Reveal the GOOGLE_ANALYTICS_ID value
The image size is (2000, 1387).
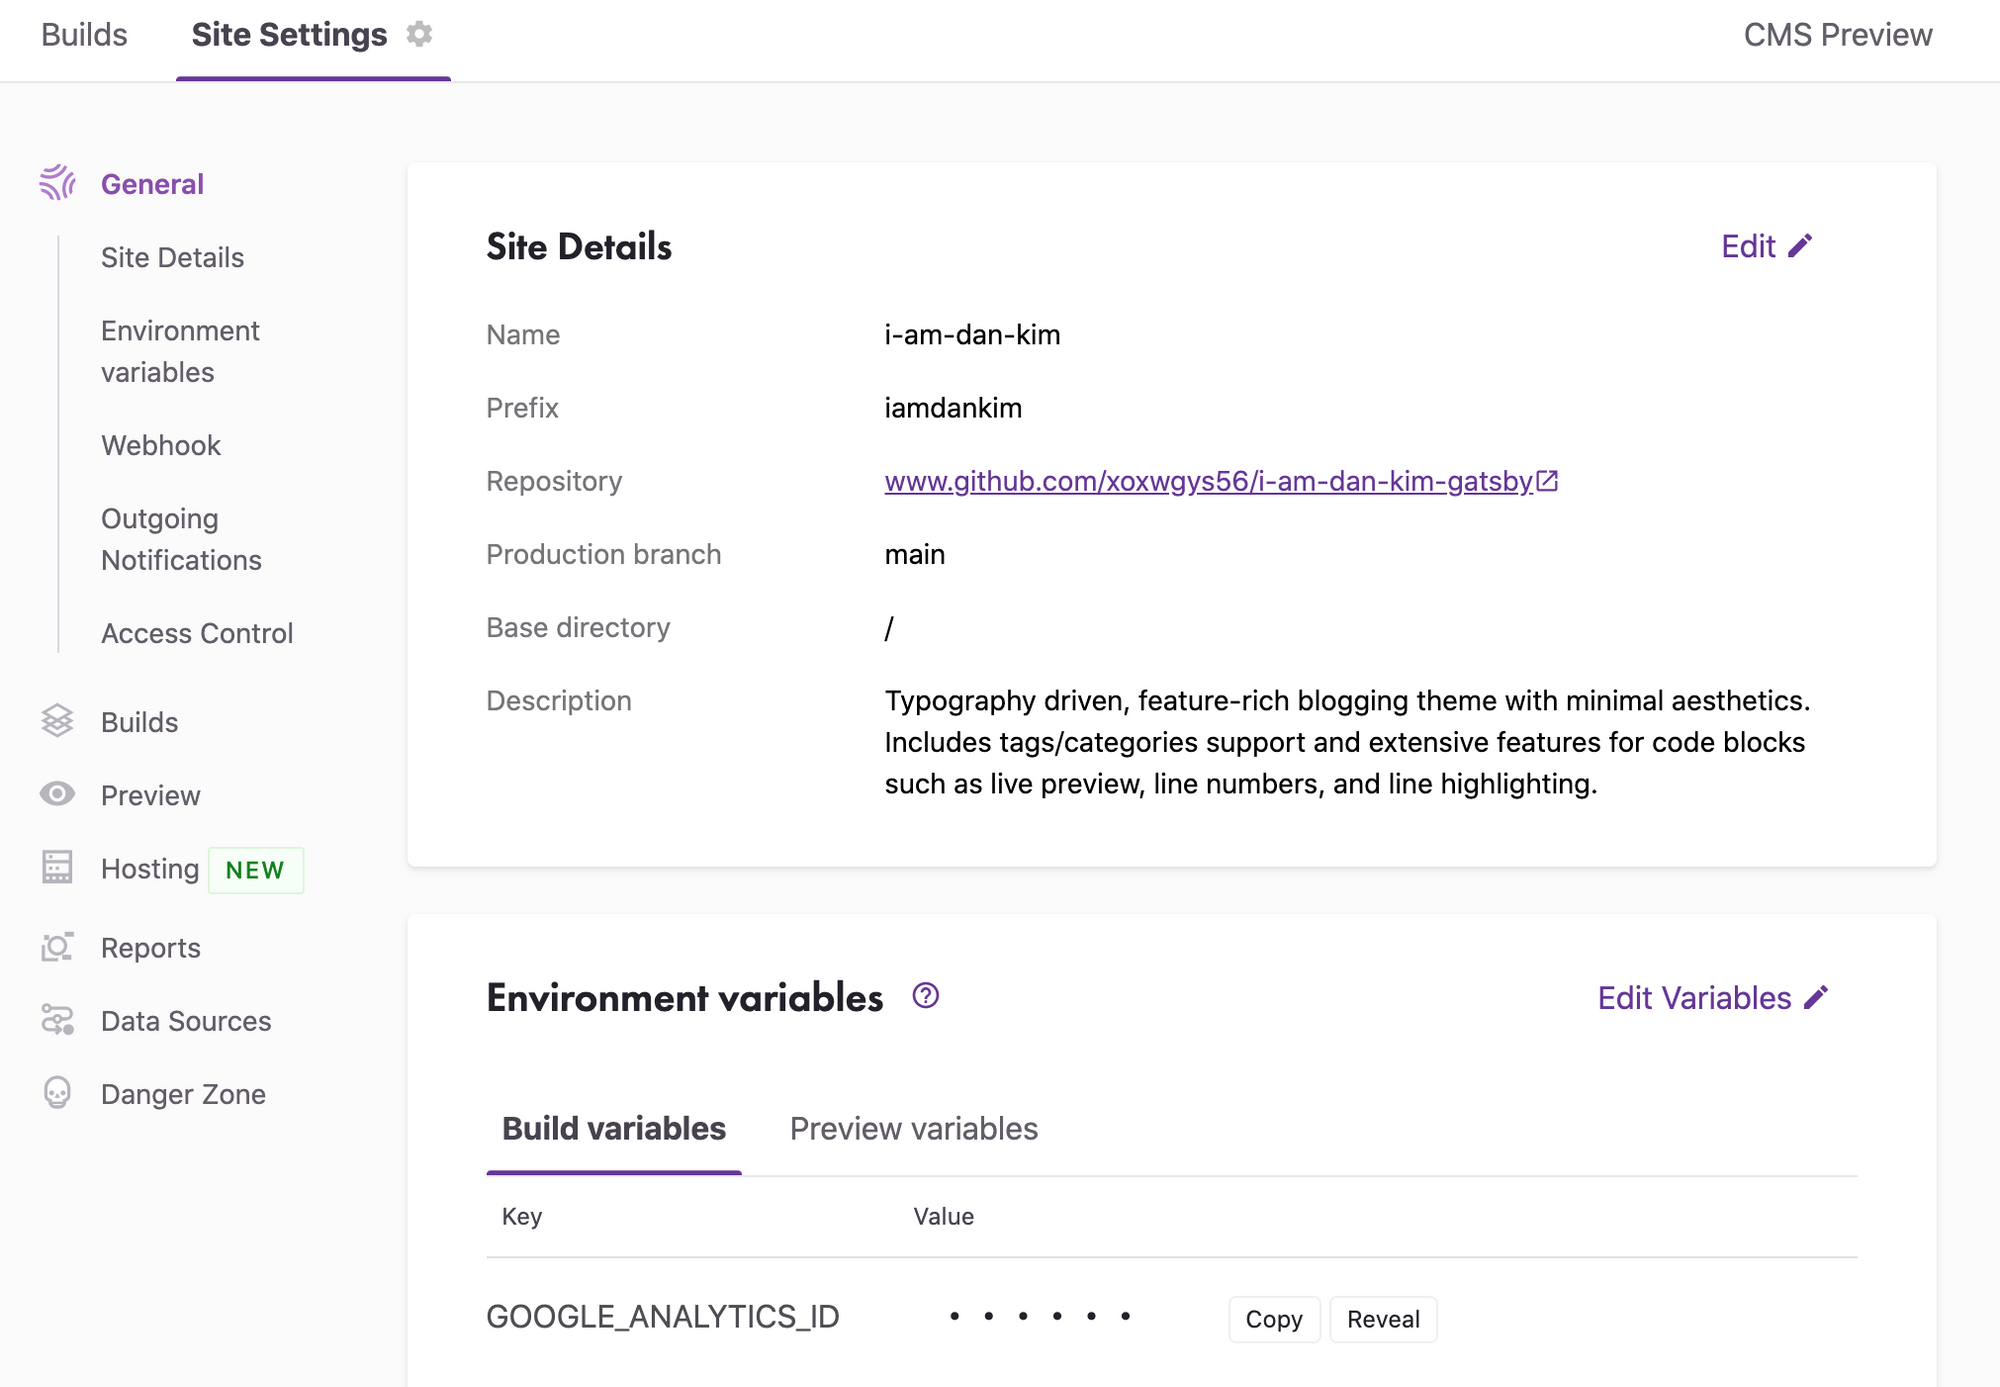(1382, 1319)
